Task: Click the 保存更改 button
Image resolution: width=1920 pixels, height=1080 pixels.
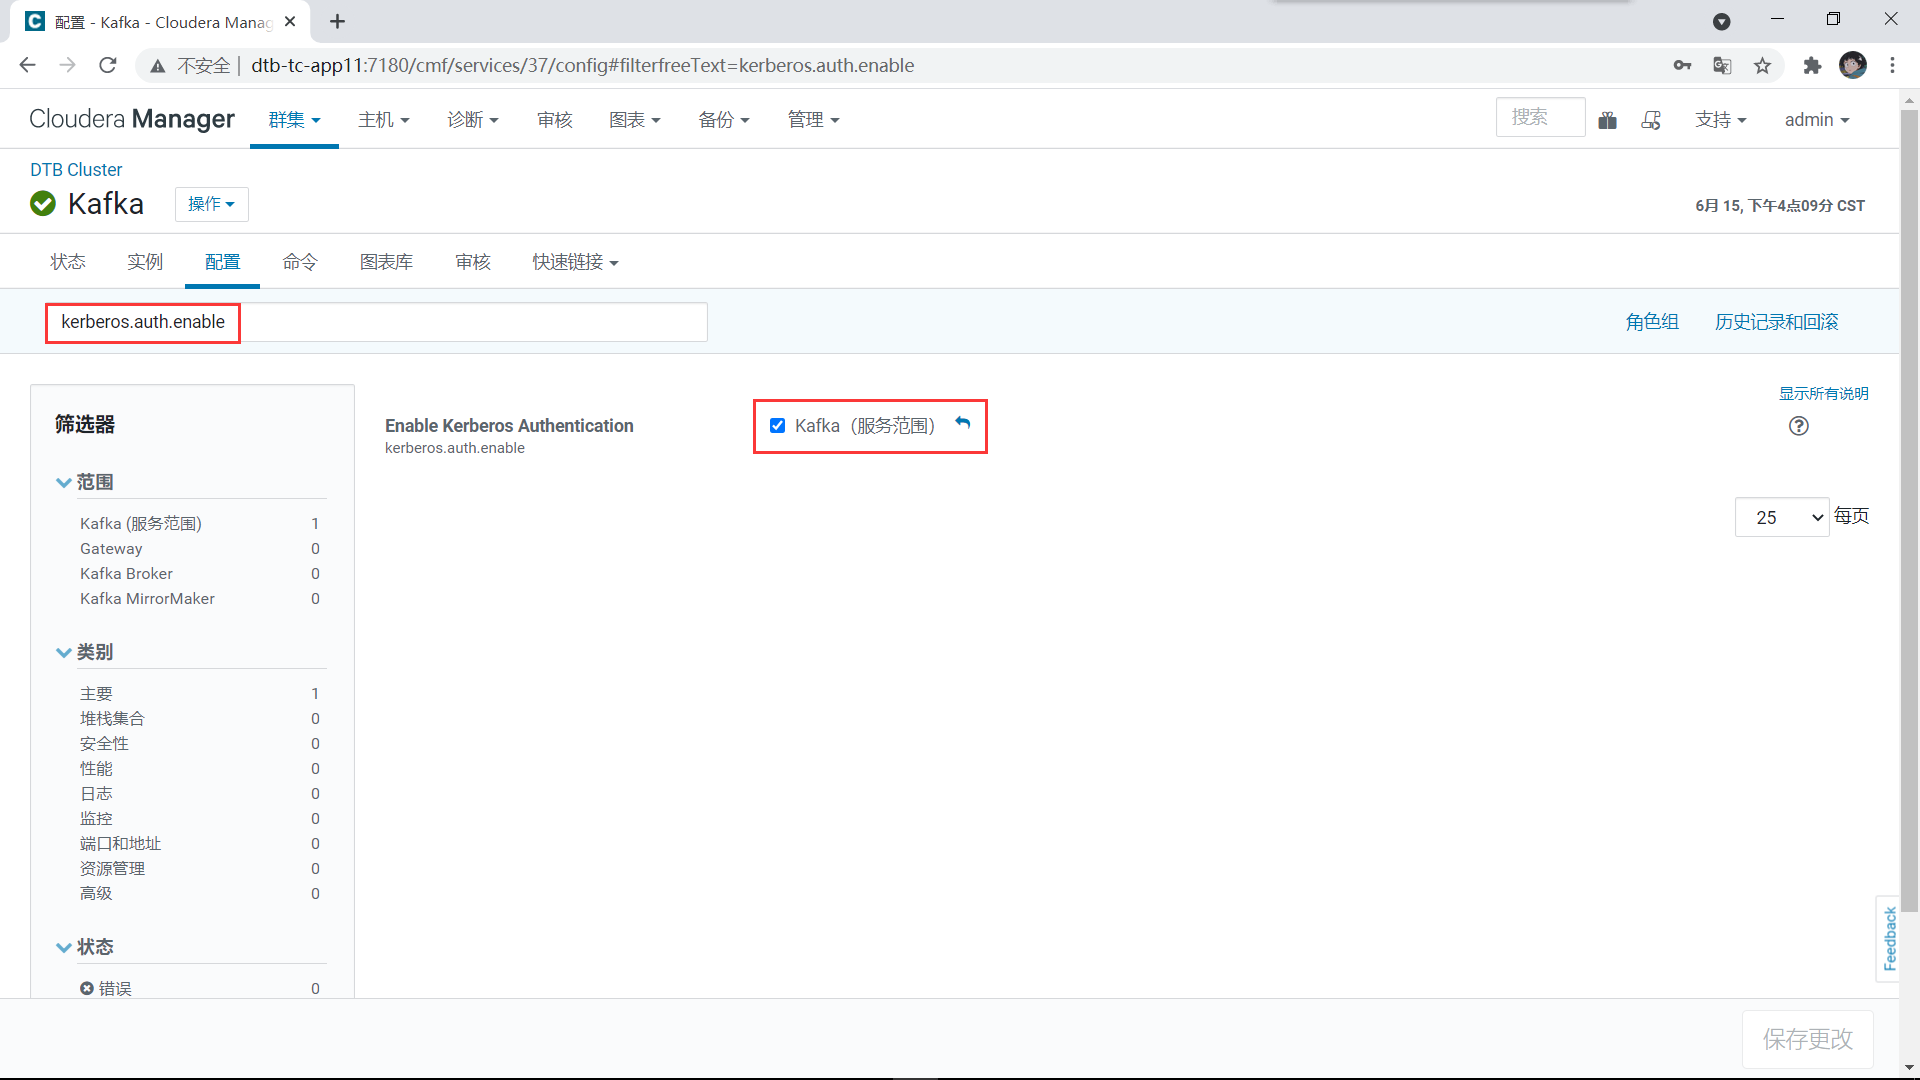Action: [1807, 1039]
